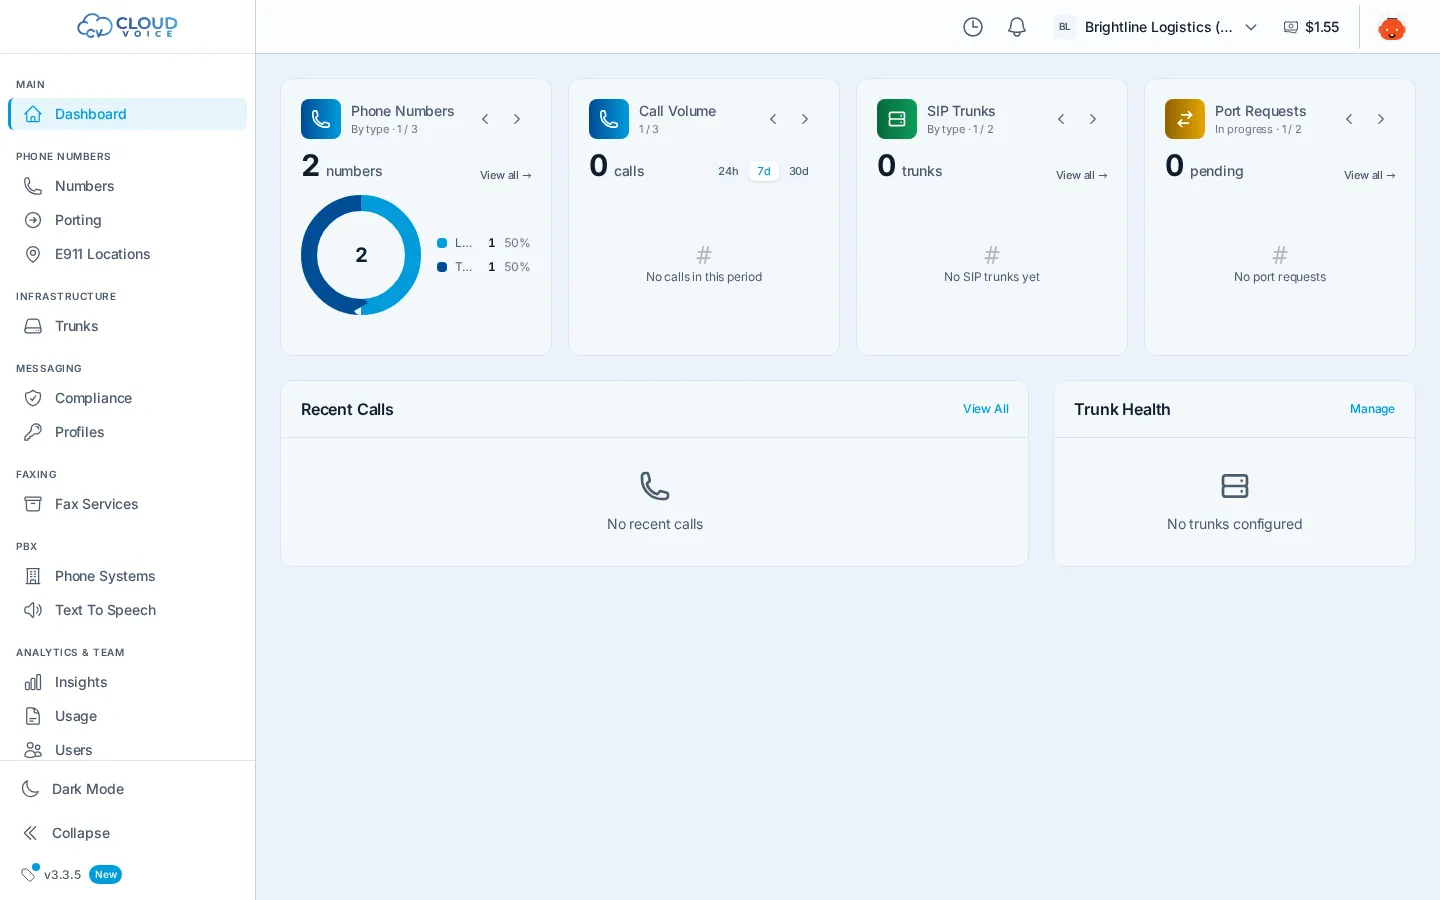Image resolution: width=1440 pixels, height=900 pixels.
Task: Go to next Call Volume slide
Action: pyautogui.click(x=805, y=119)
